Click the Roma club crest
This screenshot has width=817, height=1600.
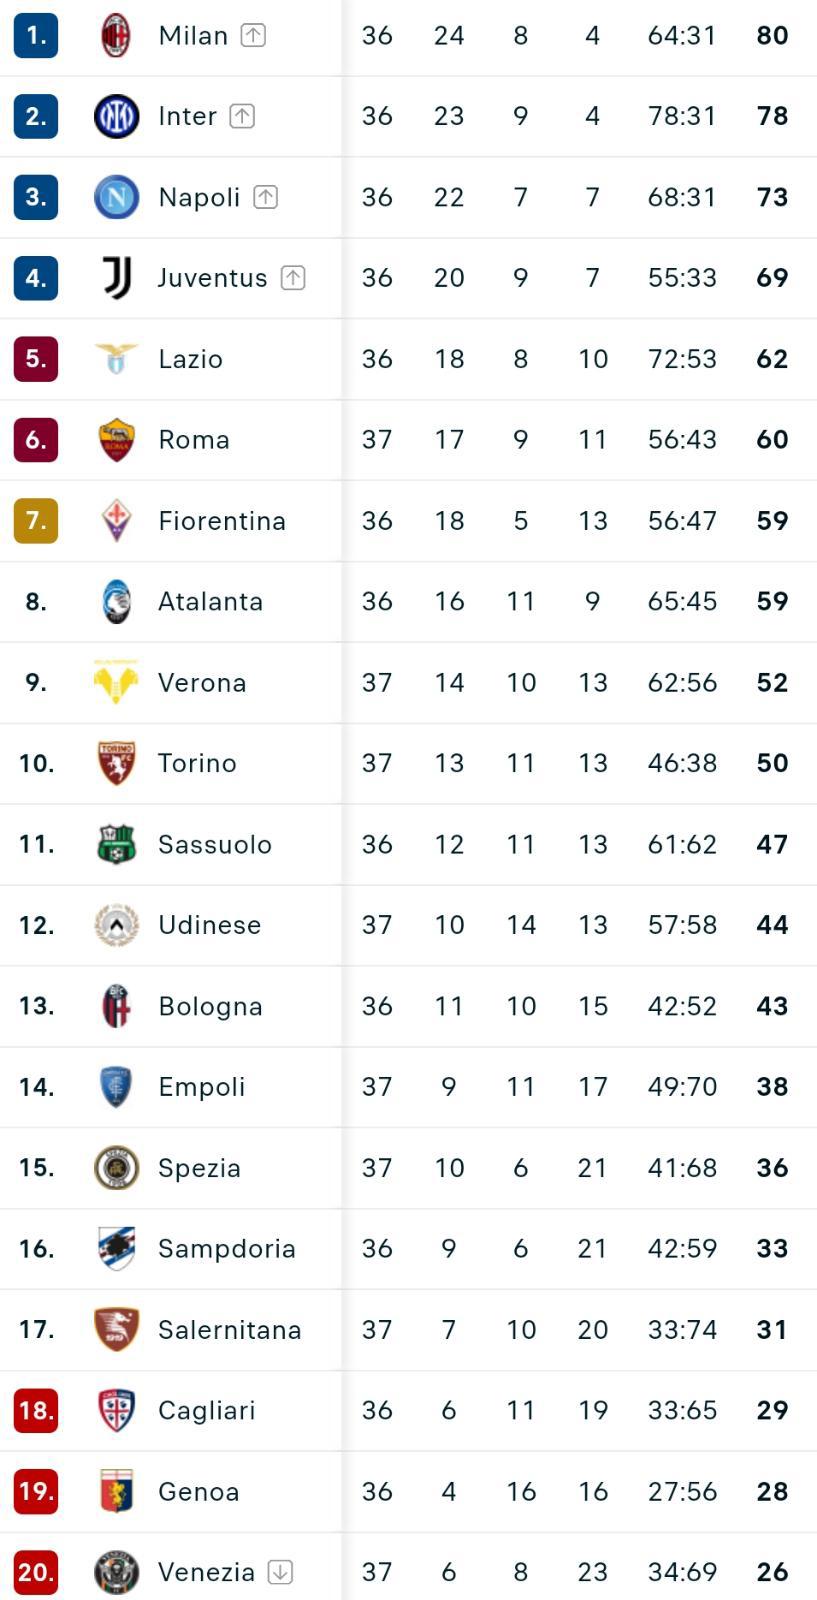[x=116, y=440]
